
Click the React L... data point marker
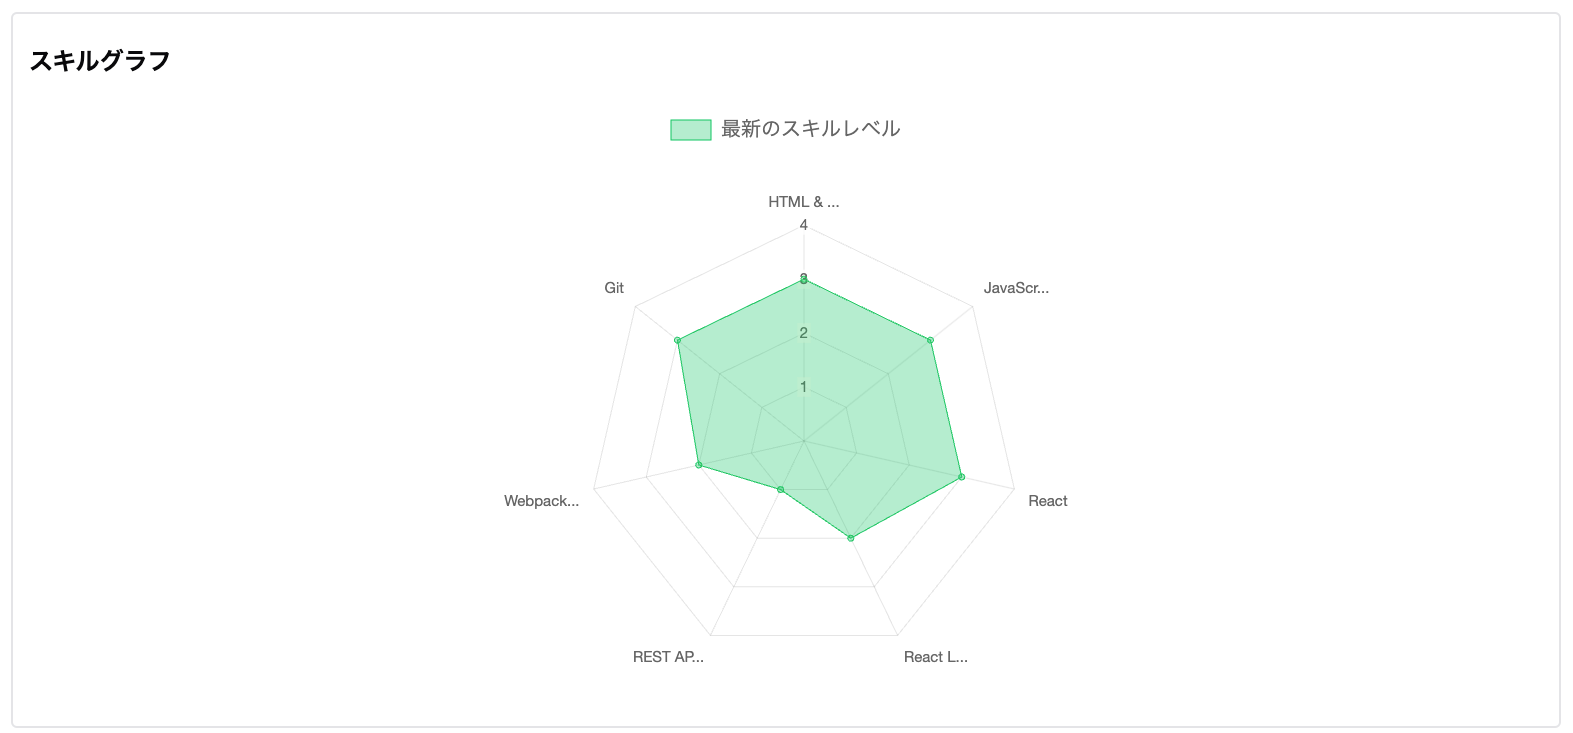851,538
